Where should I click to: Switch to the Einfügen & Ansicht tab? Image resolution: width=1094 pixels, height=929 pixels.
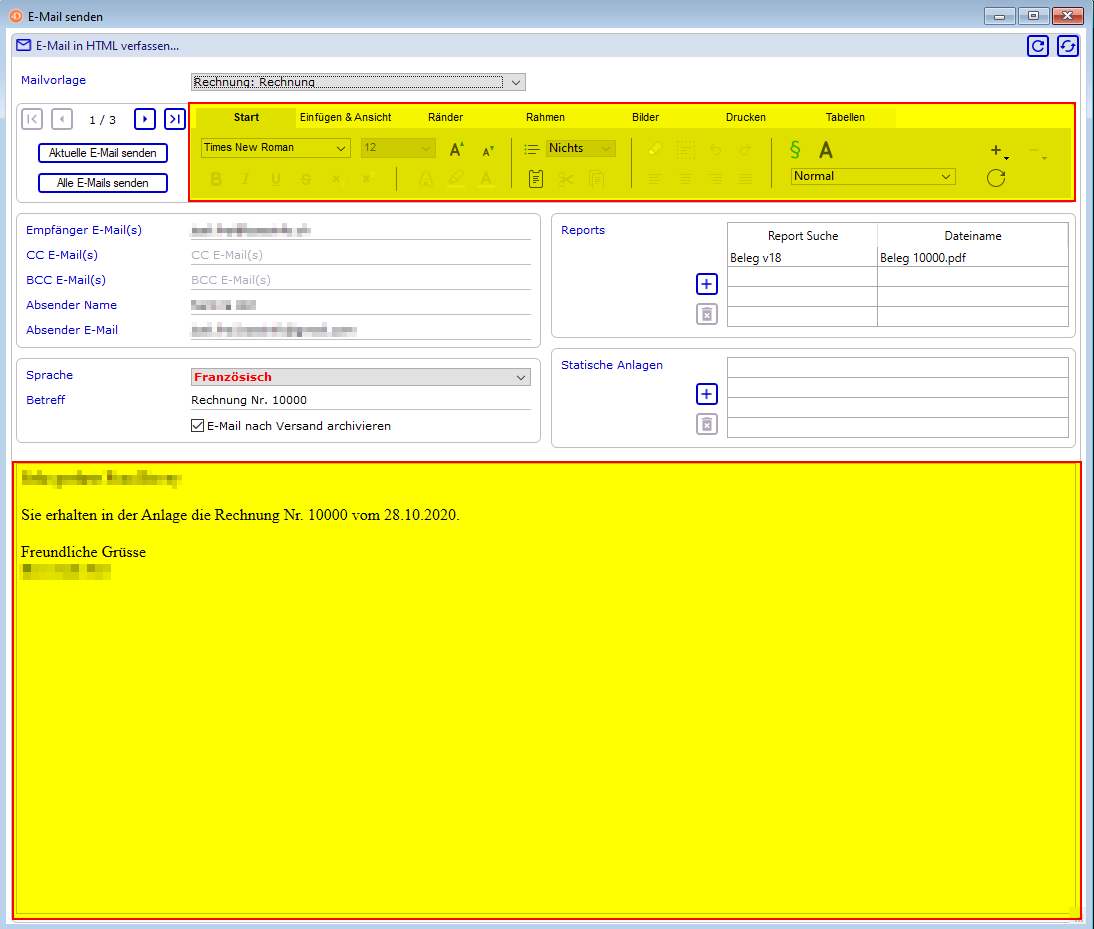pyautogui.click(x=346, y=117)
